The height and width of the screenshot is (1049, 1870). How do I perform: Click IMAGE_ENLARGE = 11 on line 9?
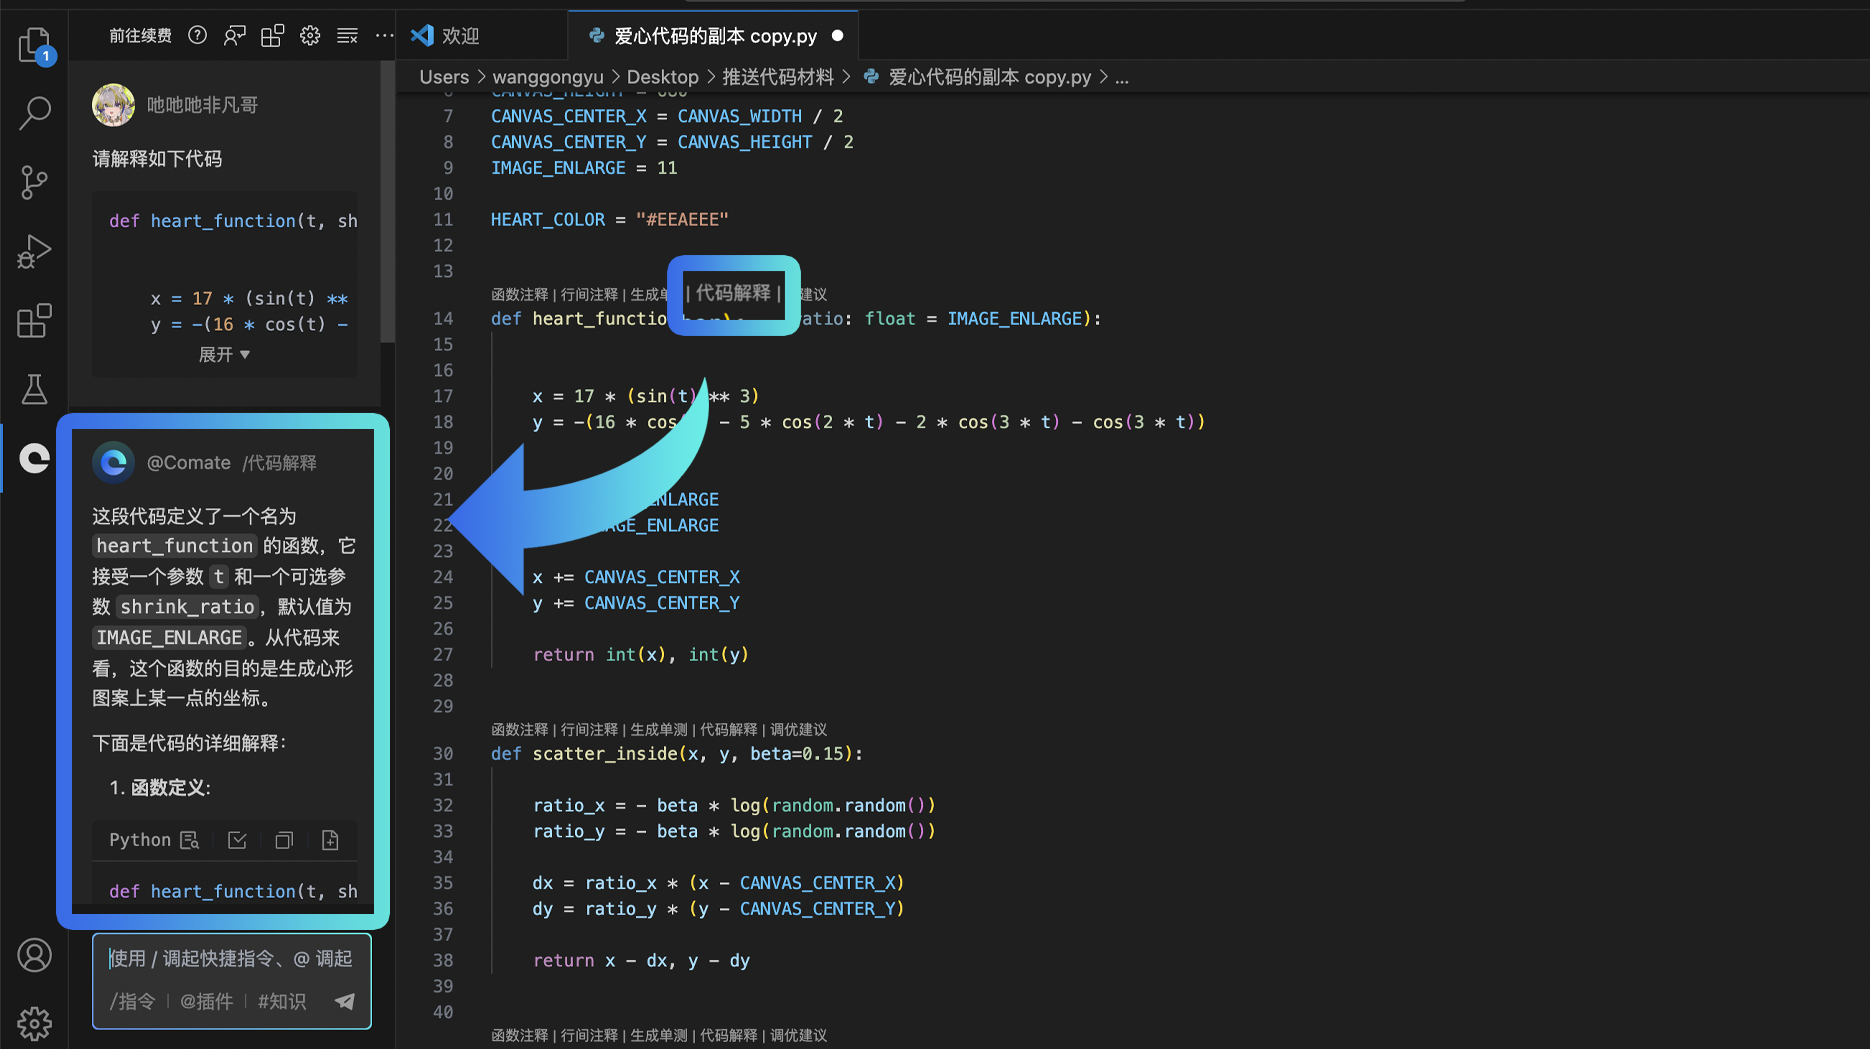584,168
